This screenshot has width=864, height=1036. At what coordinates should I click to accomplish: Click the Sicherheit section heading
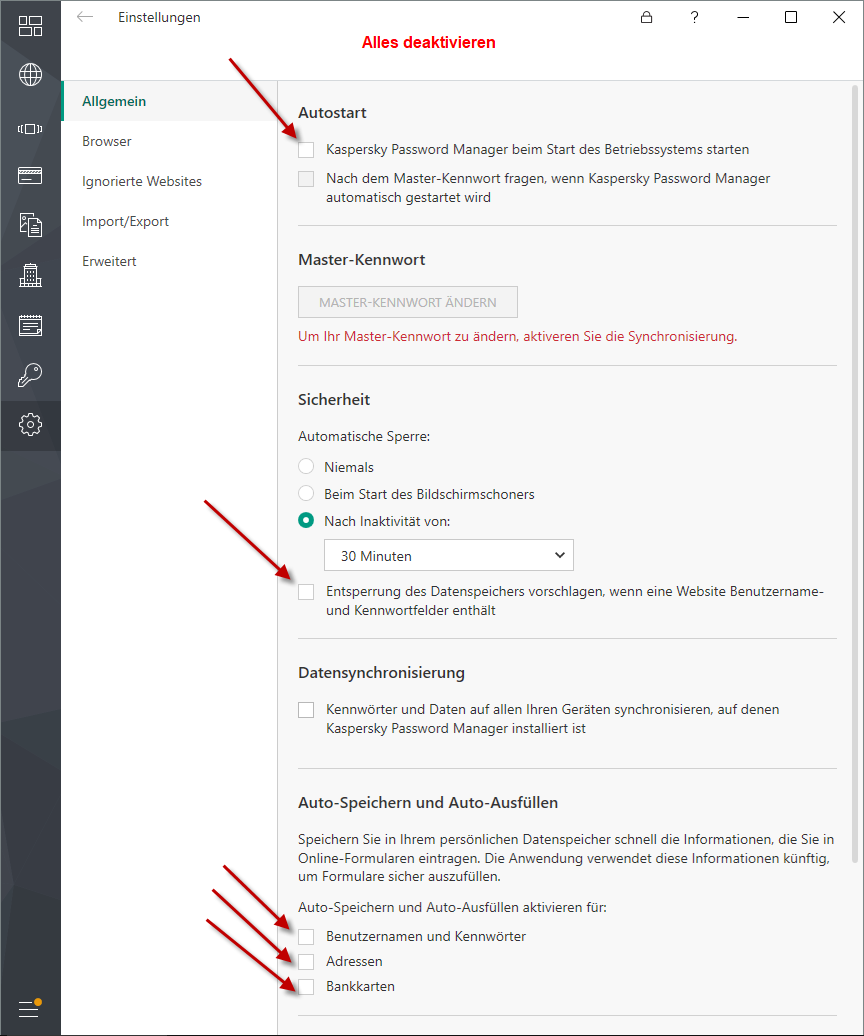pyautogui.click(x=334, y=400)
